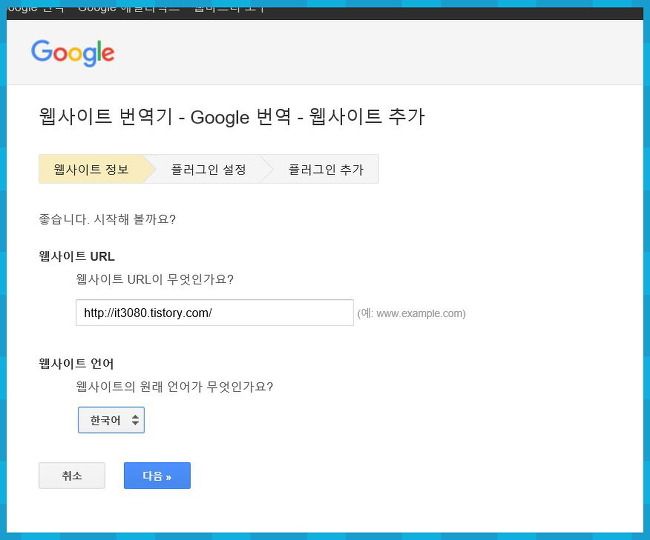
Task: Focus the website URL input field
Action: (x=215, y=312)
